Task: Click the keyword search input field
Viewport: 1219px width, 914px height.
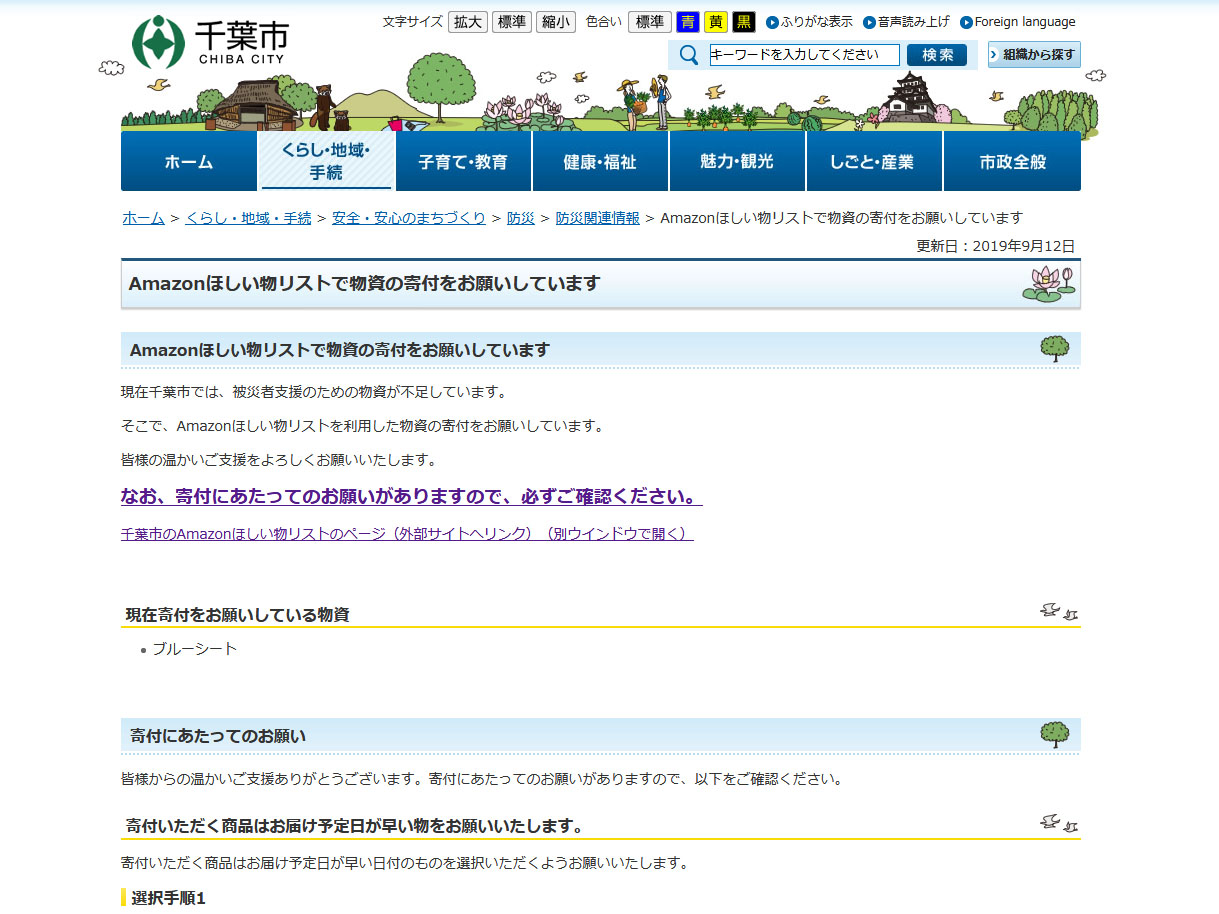Action: [x=804, y=55]
